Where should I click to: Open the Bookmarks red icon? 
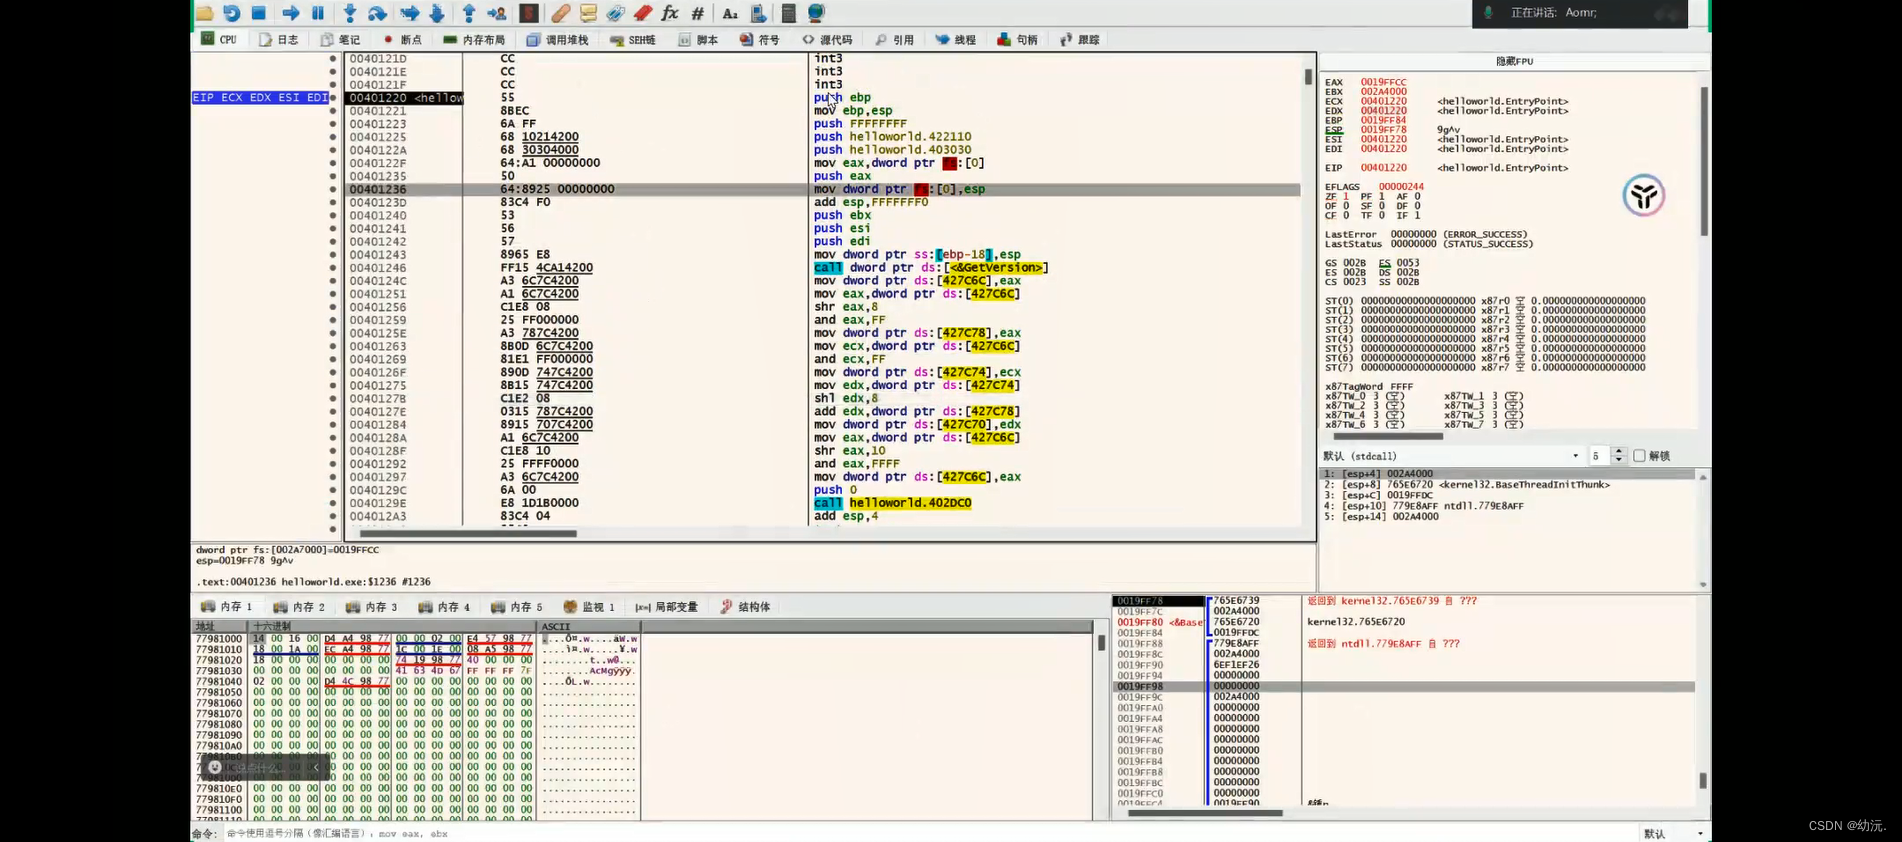[643, 13]
